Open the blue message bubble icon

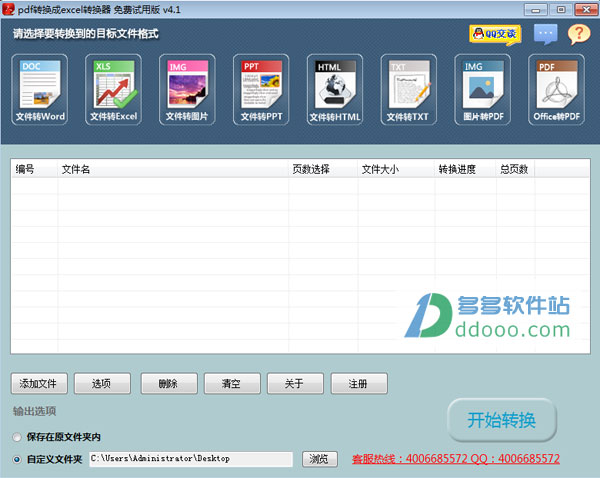point(546,34)
